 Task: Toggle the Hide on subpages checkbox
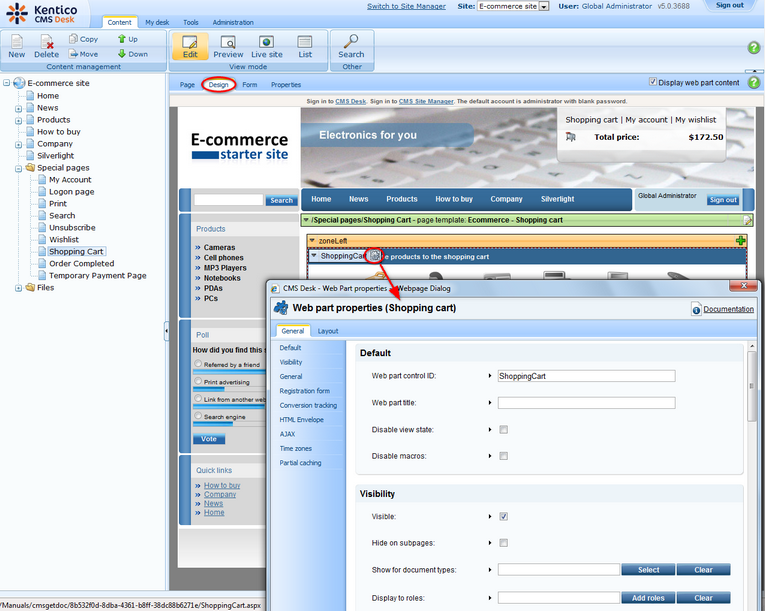(503, 543)
